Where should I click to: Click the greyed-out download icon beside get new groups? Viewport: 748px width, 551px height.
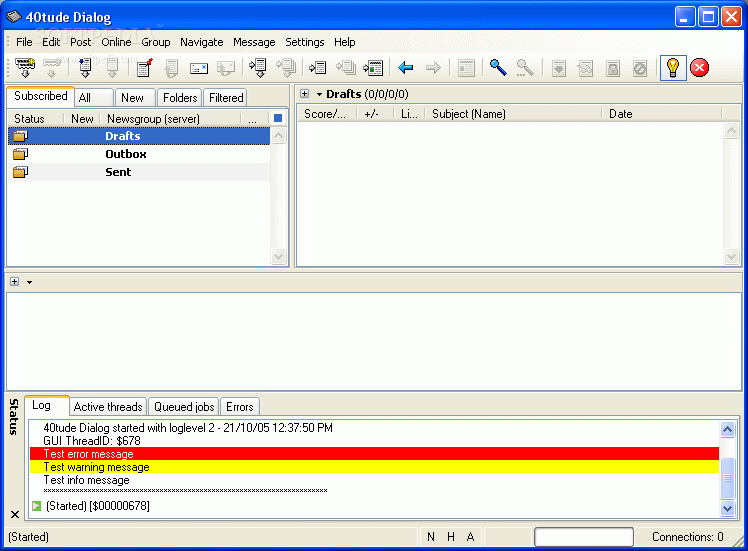click(52, 68)
